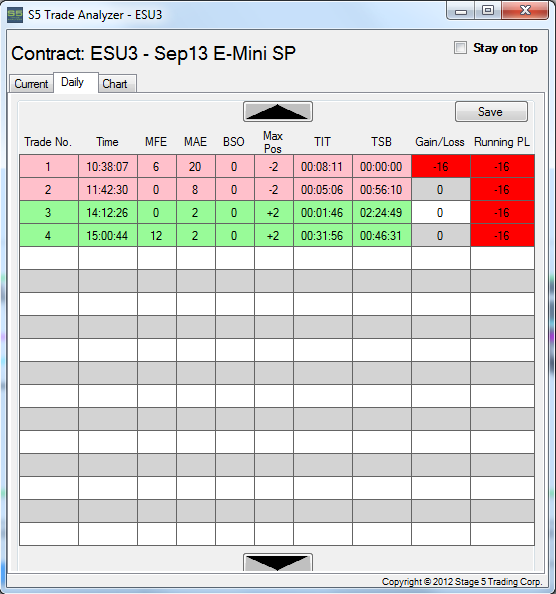Click TSB value 00:46:31

(382, 236)
